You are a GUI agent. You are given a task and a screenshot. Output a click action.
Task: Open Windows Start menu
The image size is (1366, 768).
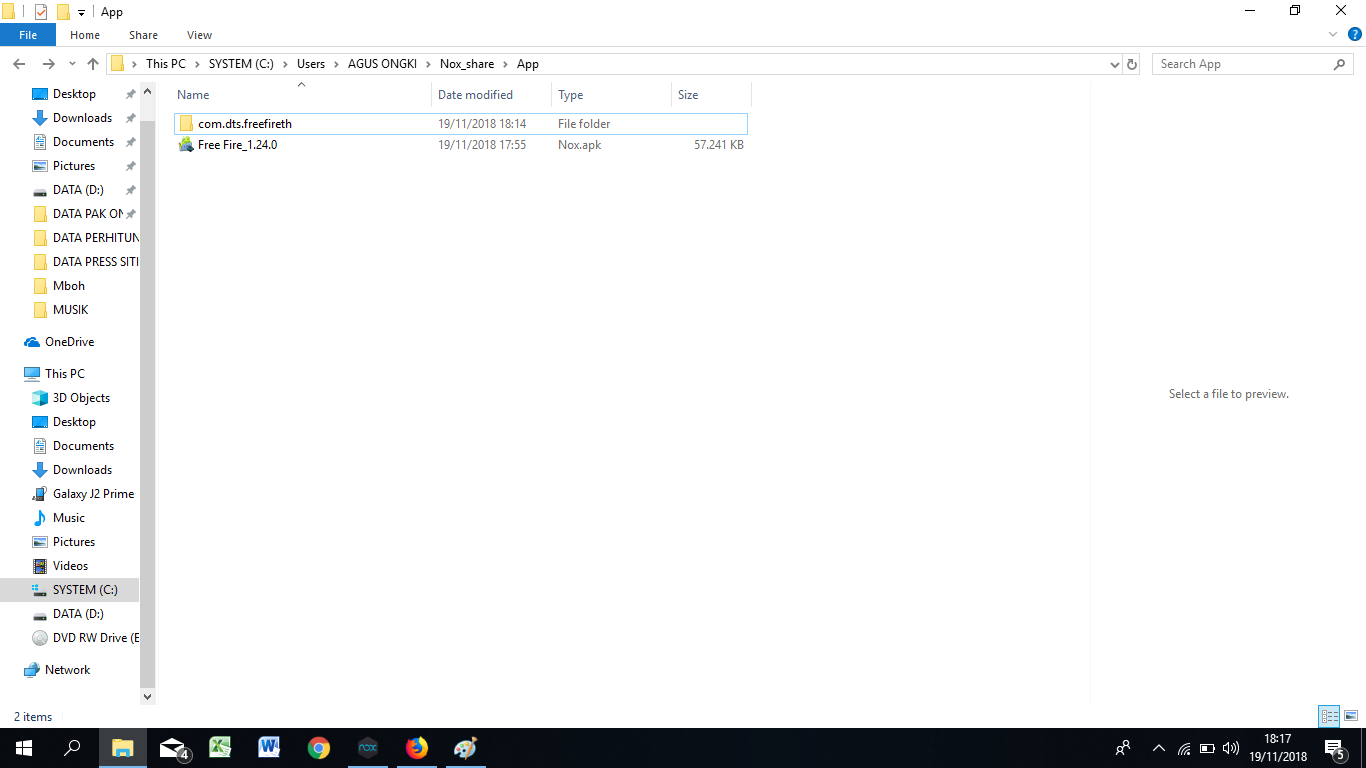pos(24,748)
